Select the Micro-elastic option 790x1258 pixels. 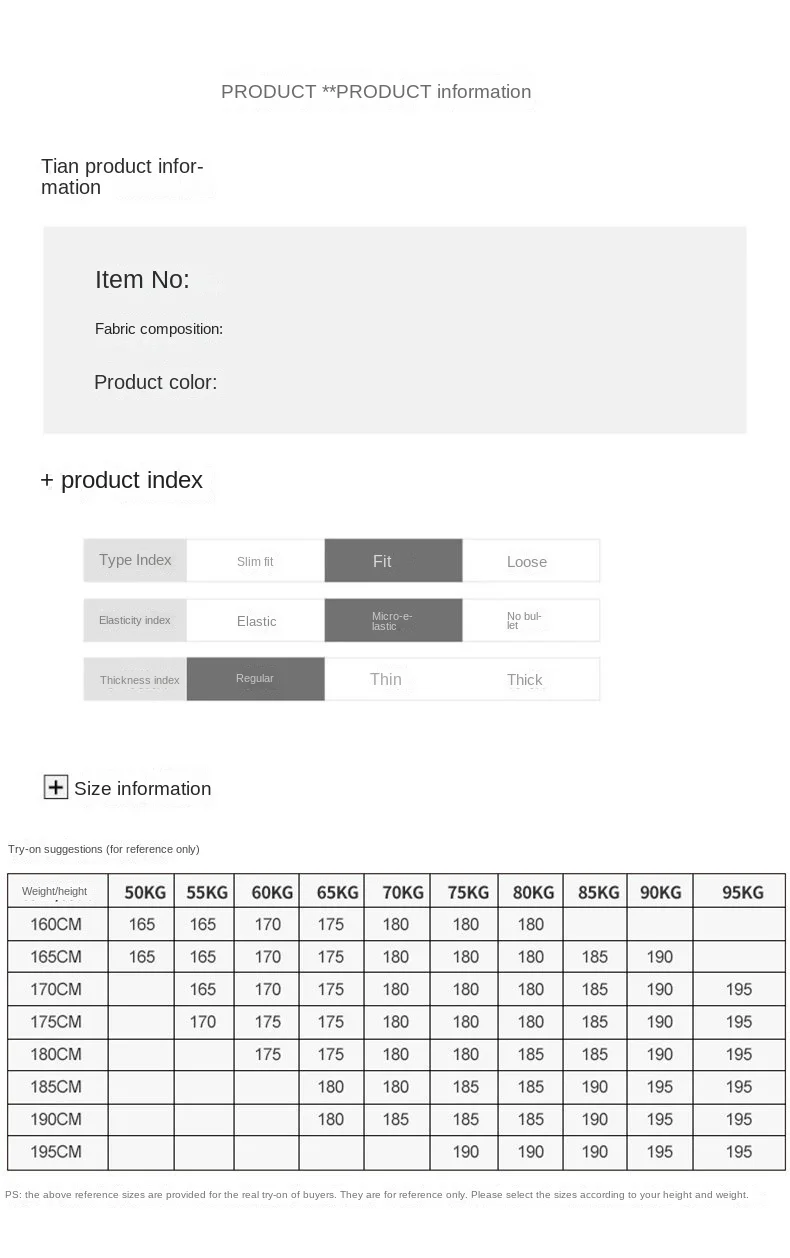(x=393, y=621)
